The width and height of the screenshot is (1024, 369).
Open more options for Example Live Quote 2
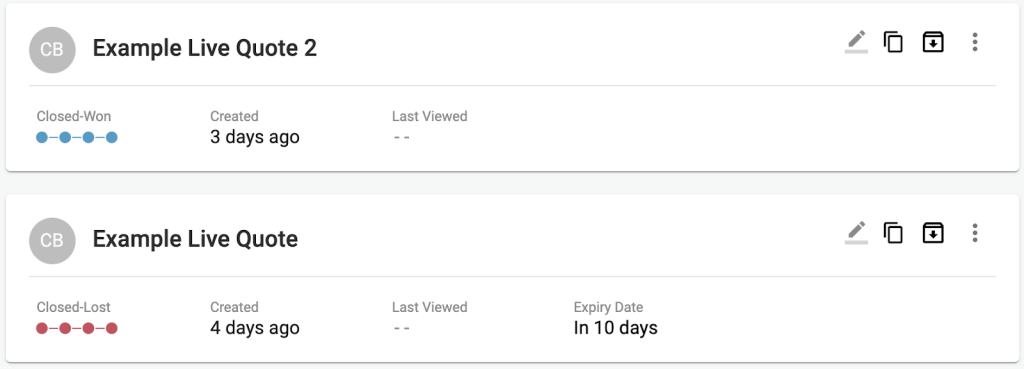click(x=974, y=42)
